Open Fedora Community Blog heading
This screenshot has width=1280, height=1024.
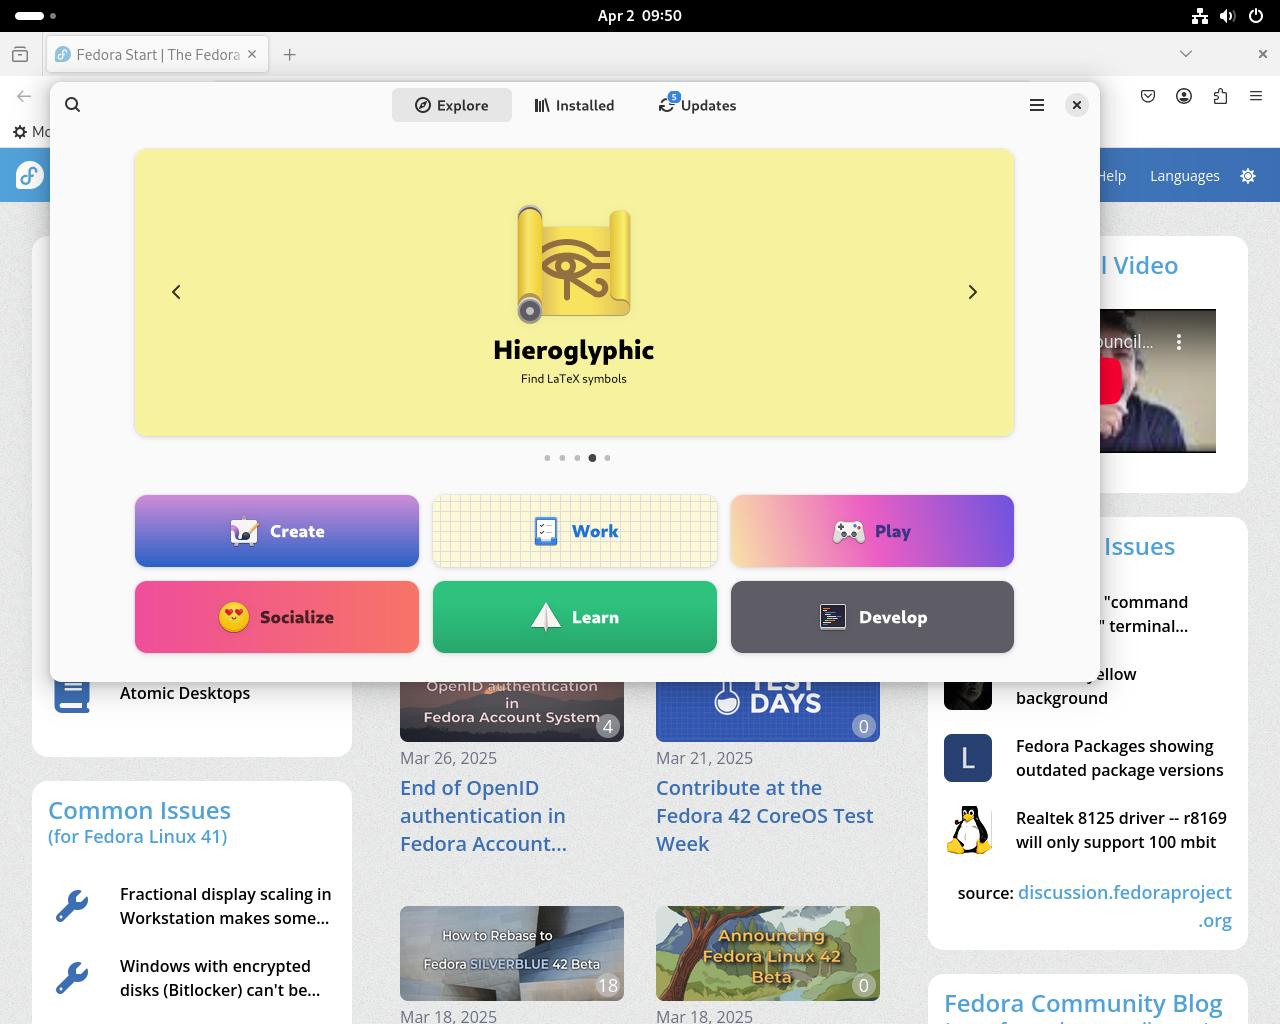click(1083, 1004)
